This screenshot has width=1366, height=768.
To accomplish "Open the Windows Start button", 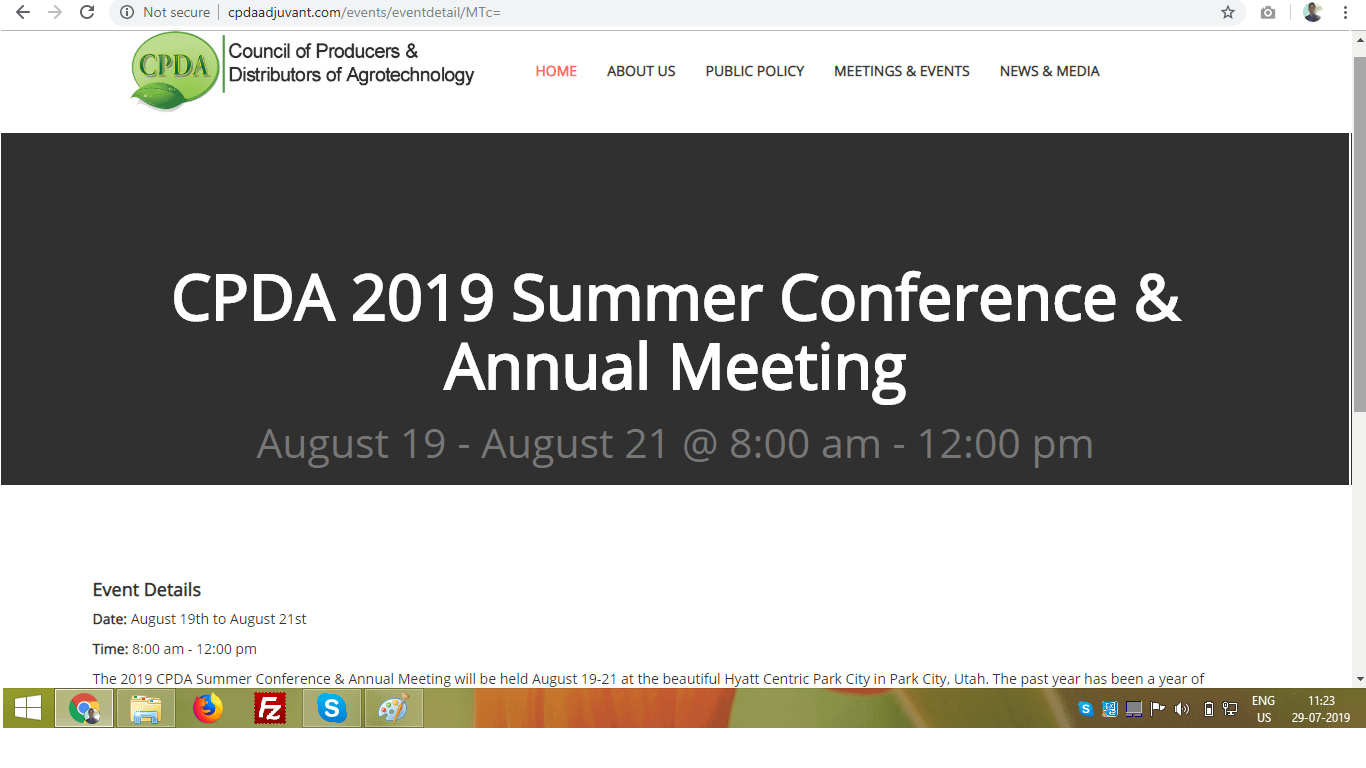I will tap(27, 709).
